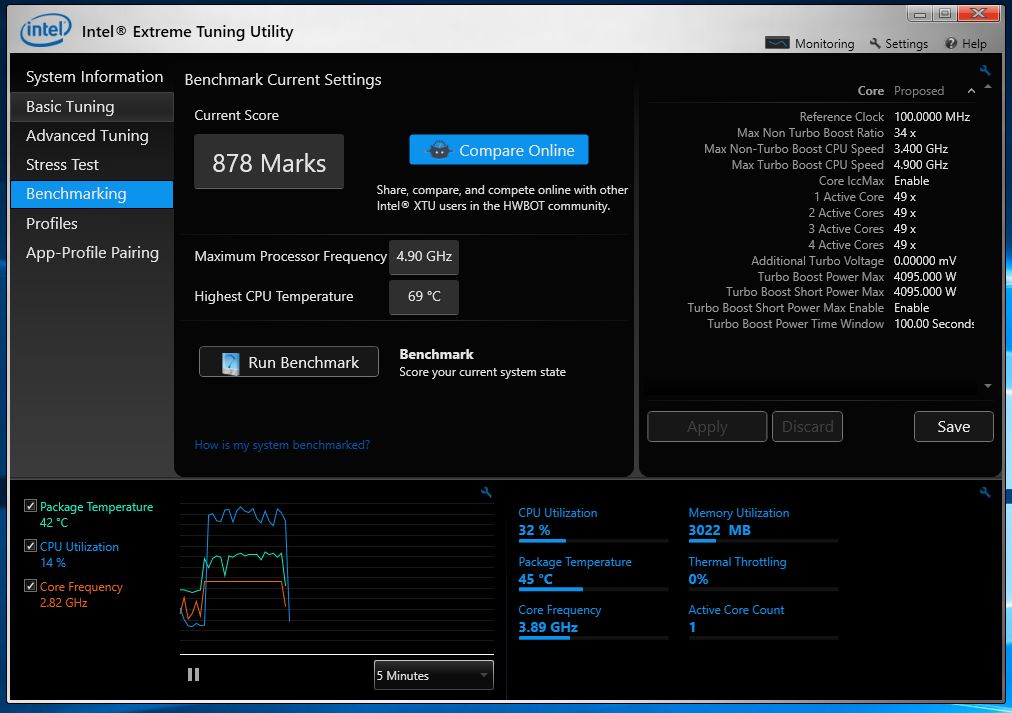The height and width of the screenshot is (713, 1012).
Task: Collapse the Core section chevron
Action: [x=971, y=91]
